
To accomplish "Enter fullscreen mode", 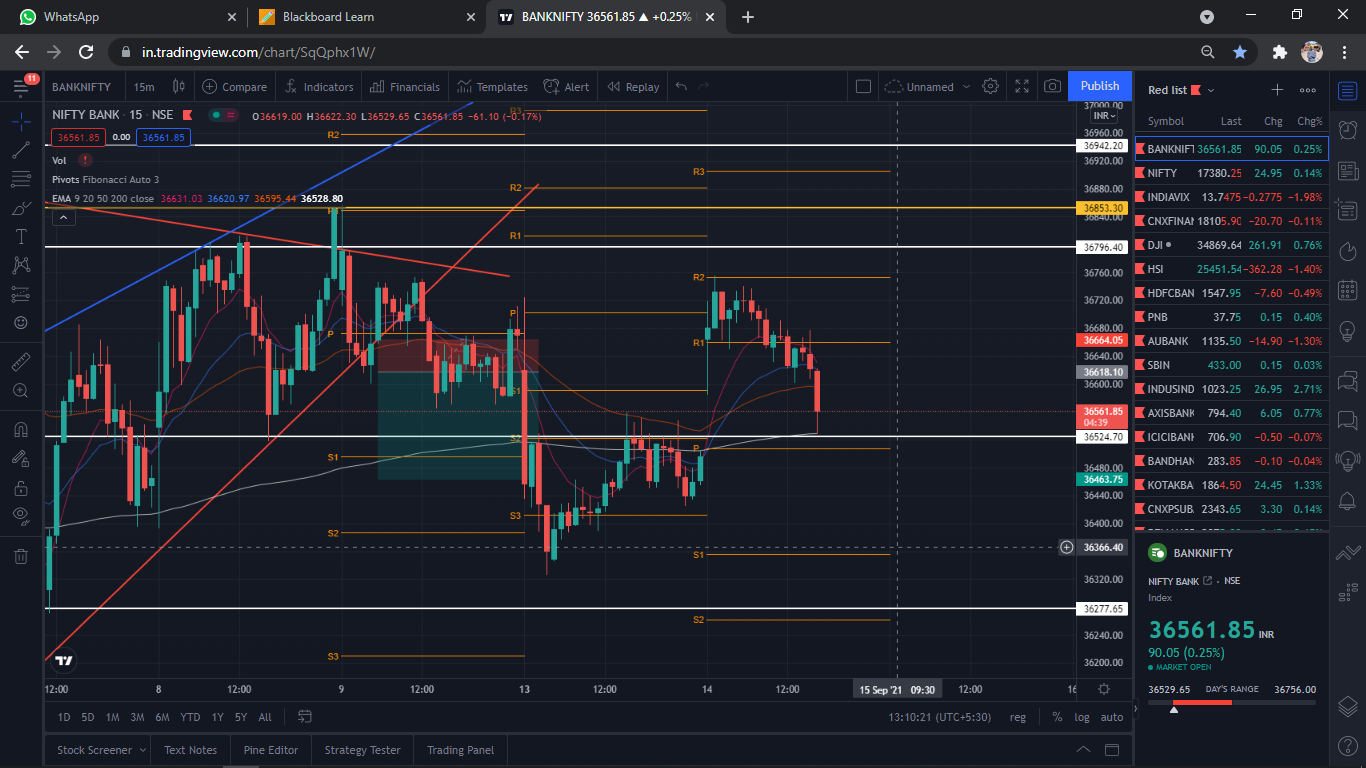I will point(1022,87).
